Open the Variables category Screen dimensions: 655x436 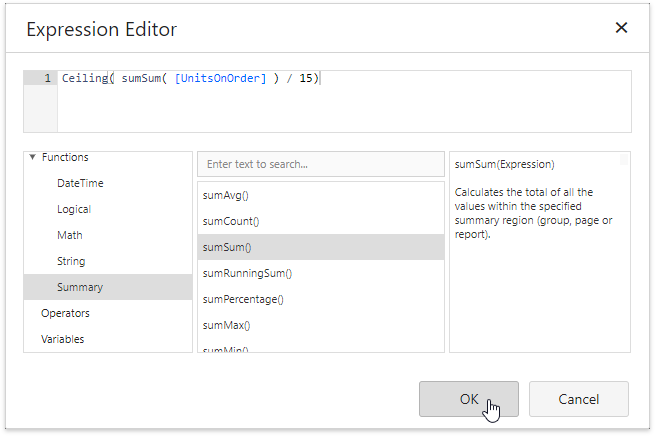[63, 340]
